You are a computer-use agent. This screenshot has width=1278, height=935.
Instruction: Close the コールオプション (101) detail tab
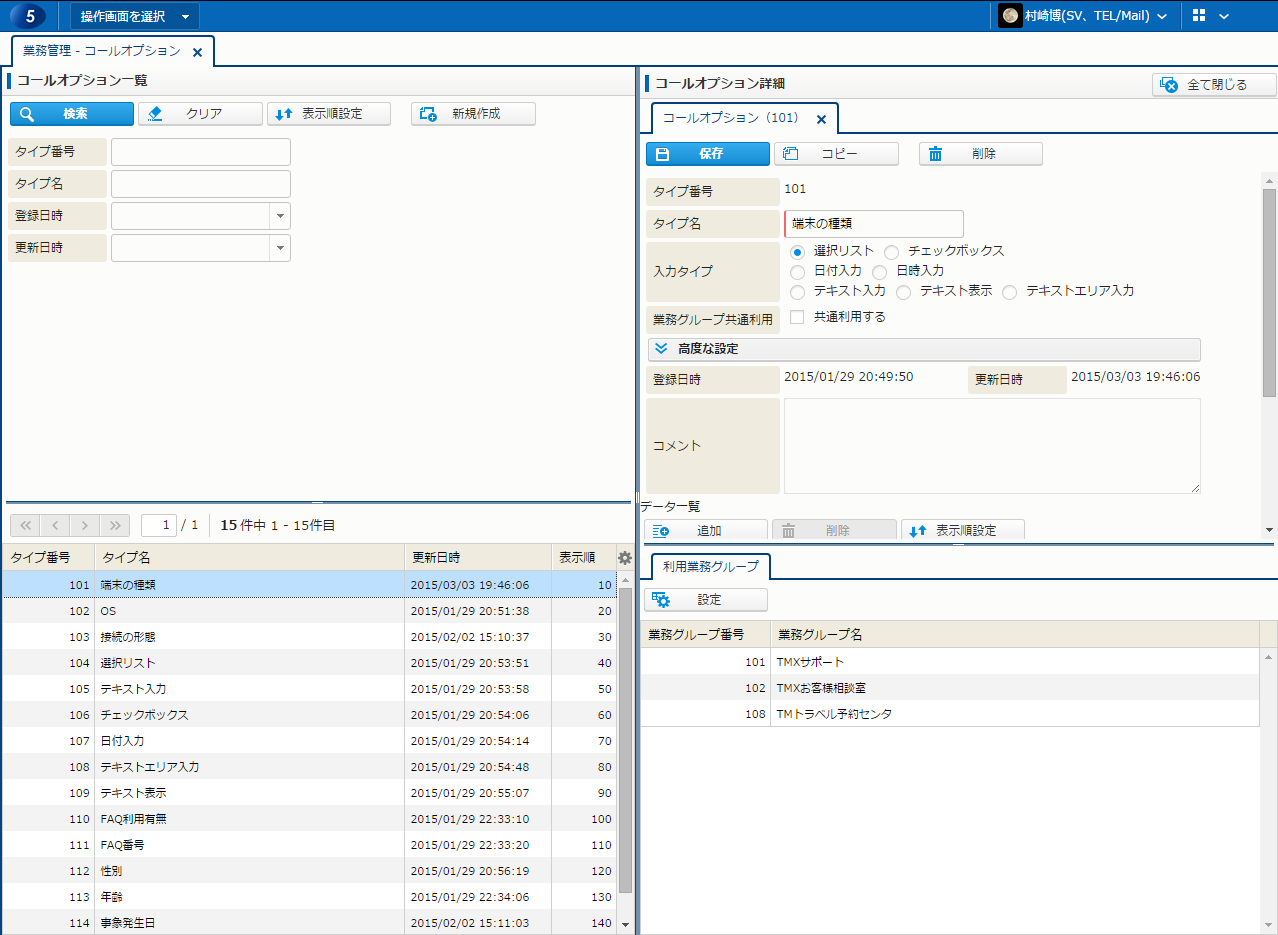pos(821,119)
